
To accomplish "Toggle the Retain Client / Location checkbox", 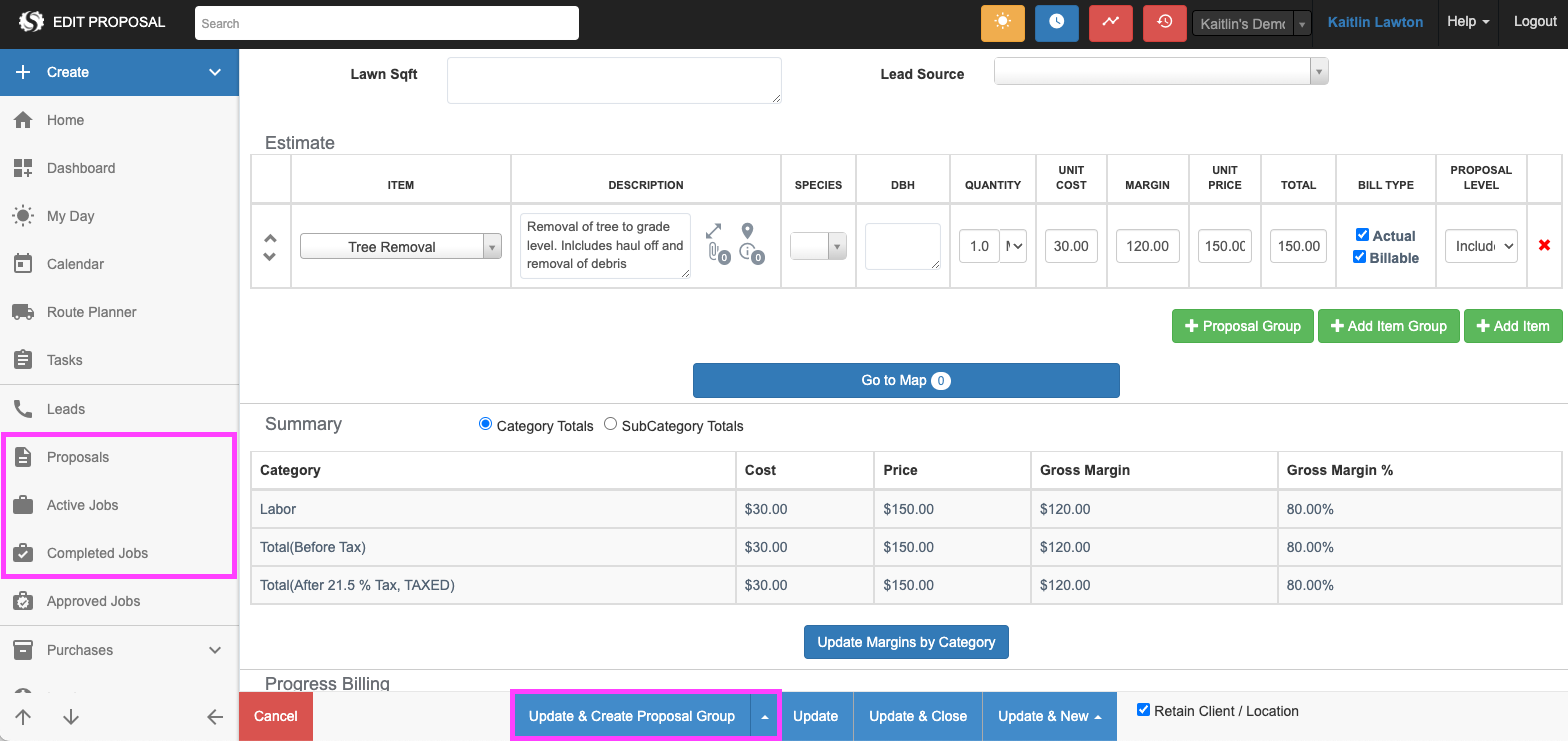I will tap(1143, 710).
